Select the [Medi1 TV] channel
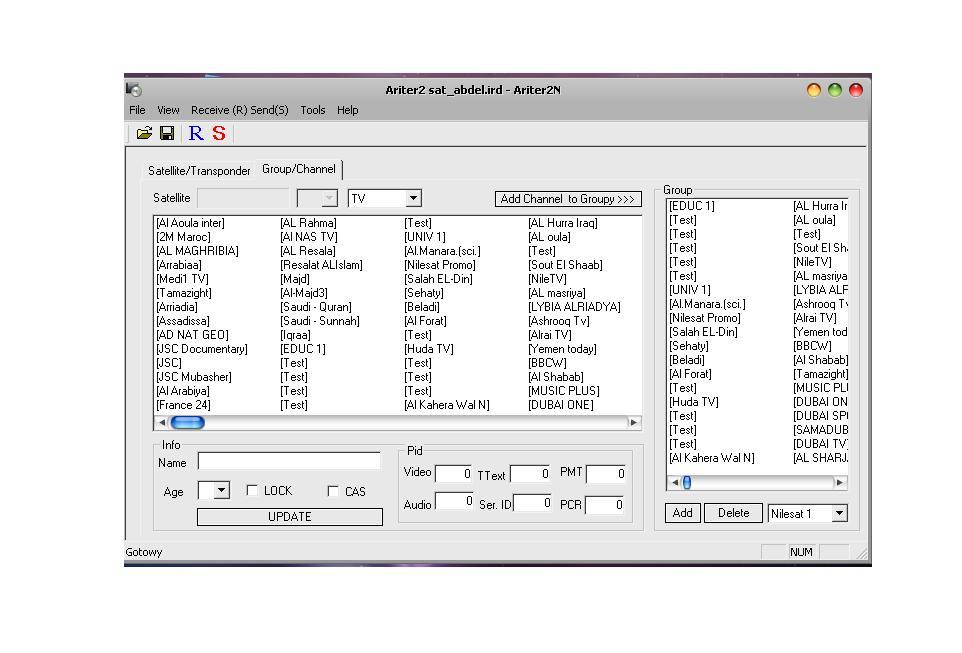Screen dimensions: 962x653 click(182, 279)
